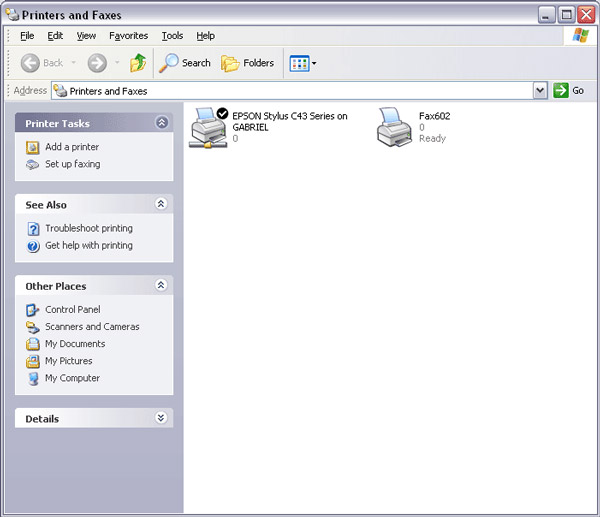Select the EPSON Stylus C43 Series printer icon
This screenshot has width=600, height=517.
pos(209,127)
